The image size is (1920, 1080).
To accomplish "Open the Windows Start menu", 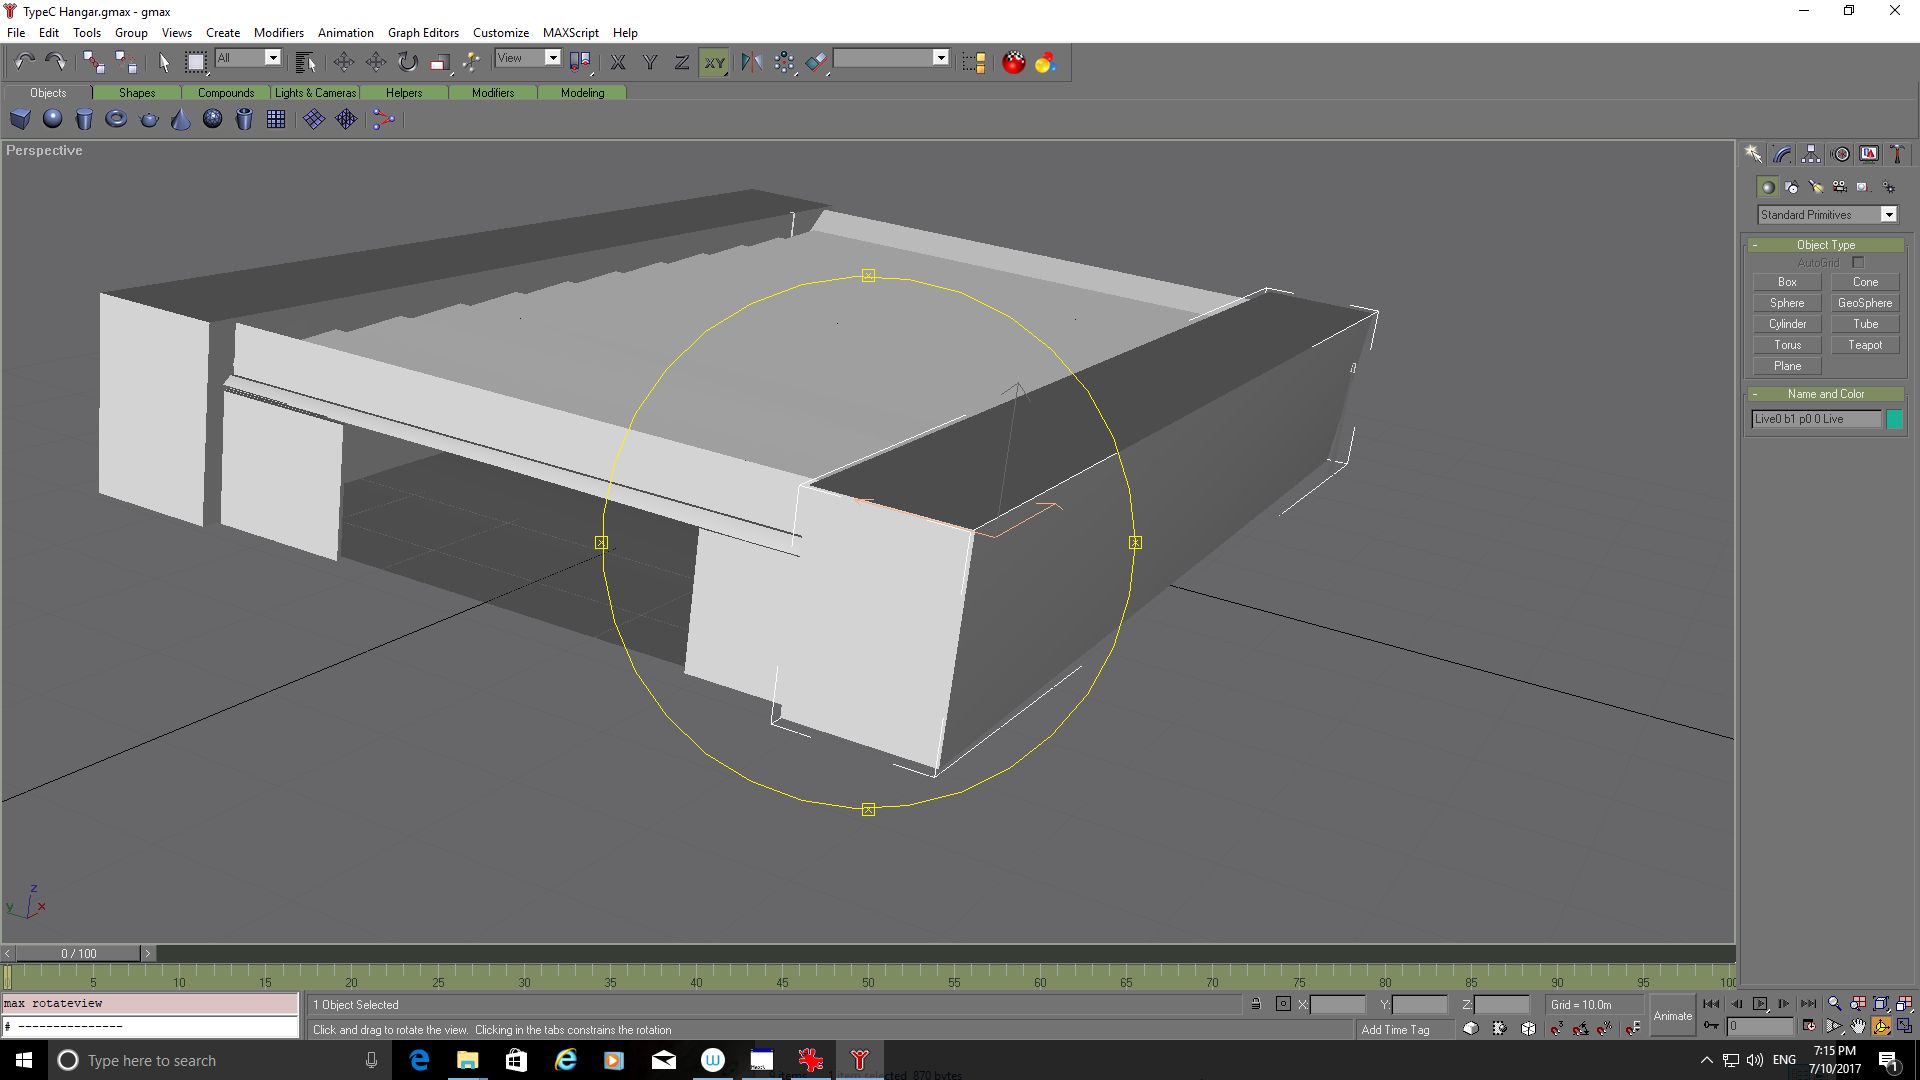I will coord(24,1060).
